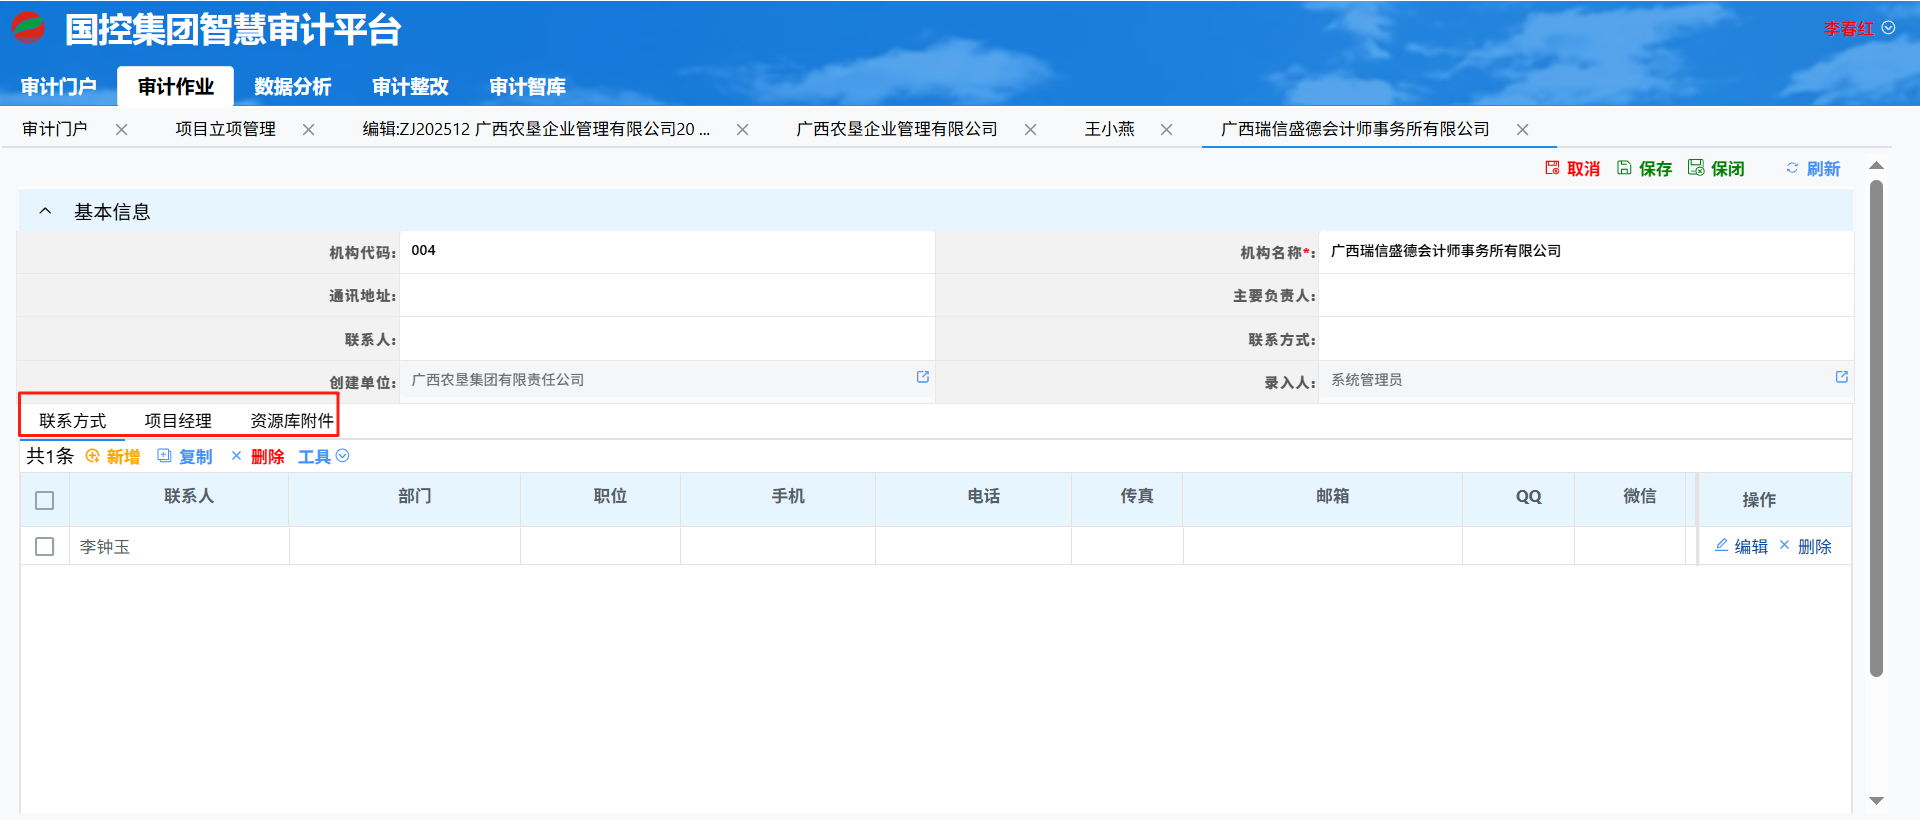Viewport: 1920px width, 839px height.
Task: Click the 取消 cancel icon button
Action: [1572, 169]
